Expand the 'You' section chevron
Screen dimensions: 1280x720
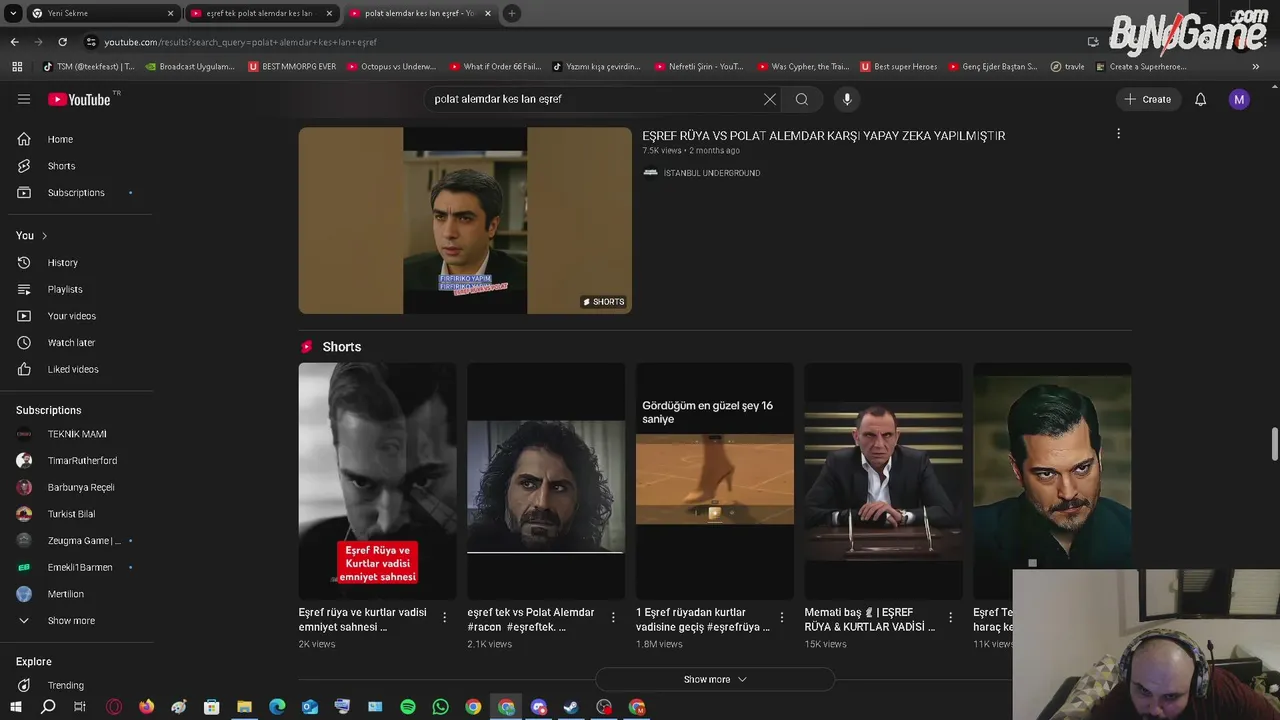[x=44, y=236]
